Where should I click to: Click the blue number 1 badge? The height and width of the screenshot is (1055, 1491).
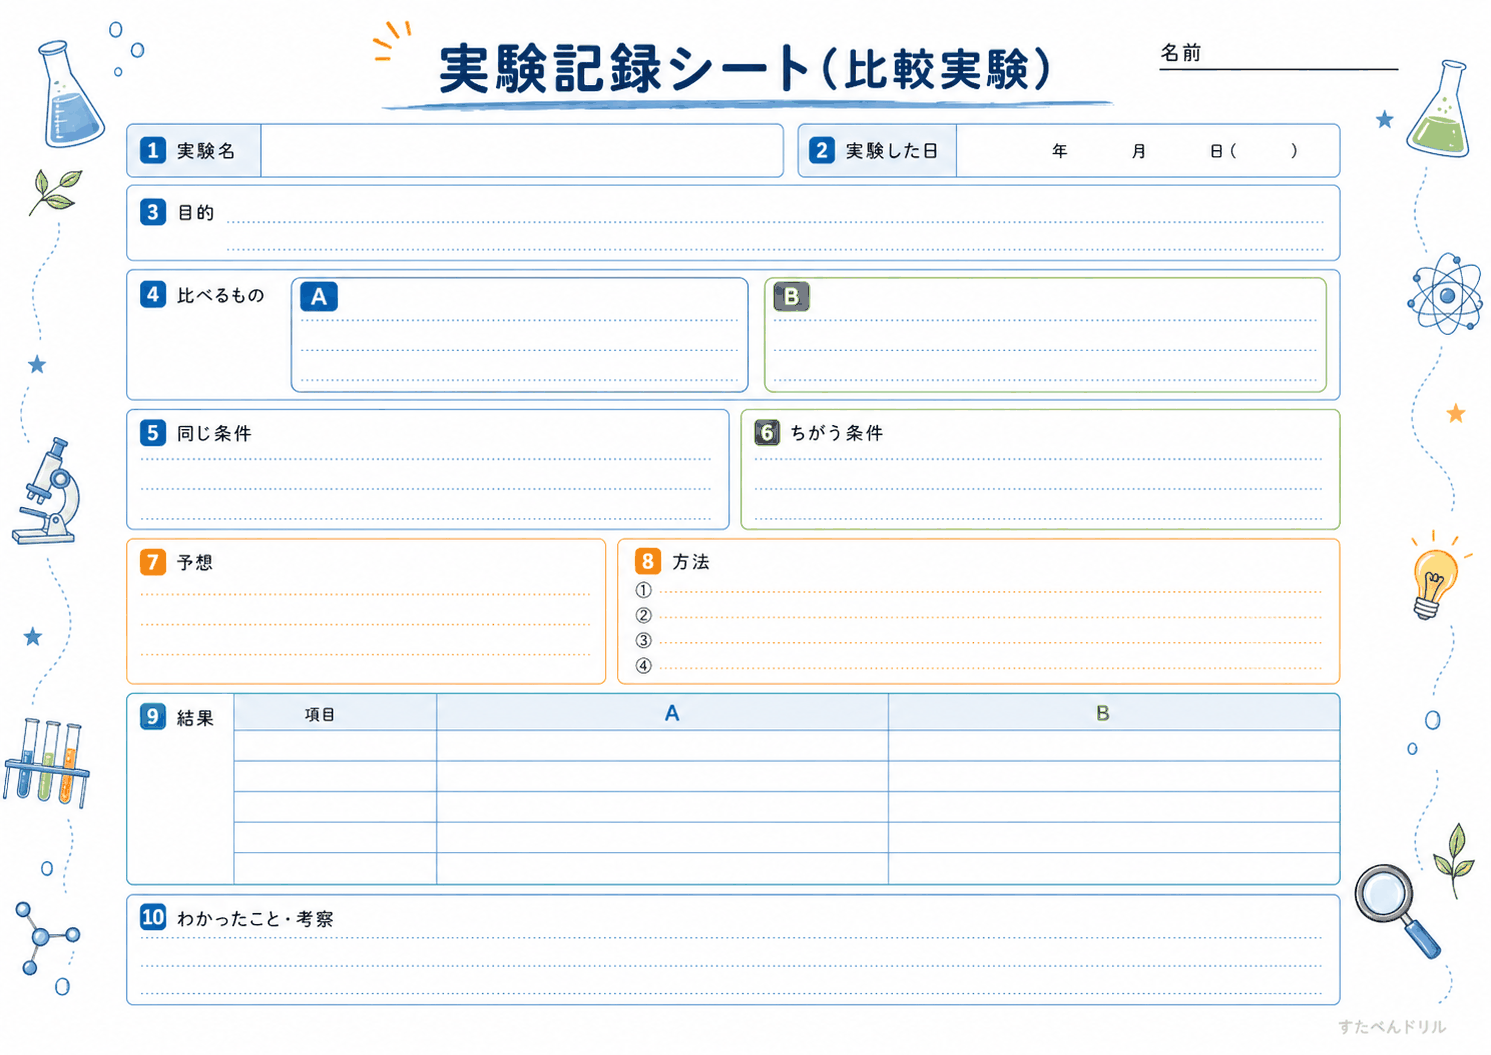pyautogui.click(x=152, y=150)
